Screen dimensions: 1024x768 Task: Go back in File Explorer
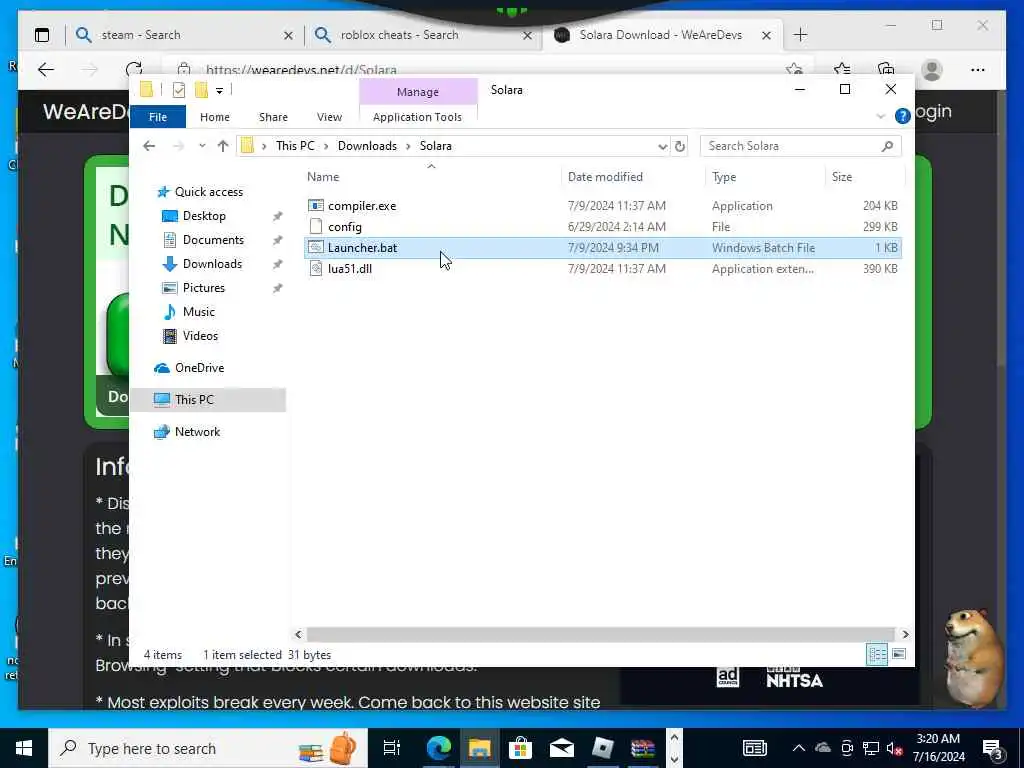point(150,146)
